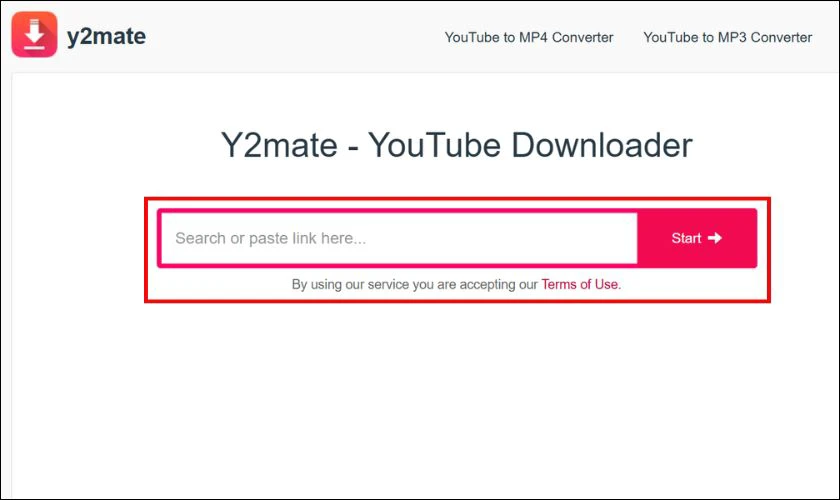Viewport: 840px width, 500px height.
Task: Click the y2mate brand name text
Action: pyautogui.click(x=106, y=36)
